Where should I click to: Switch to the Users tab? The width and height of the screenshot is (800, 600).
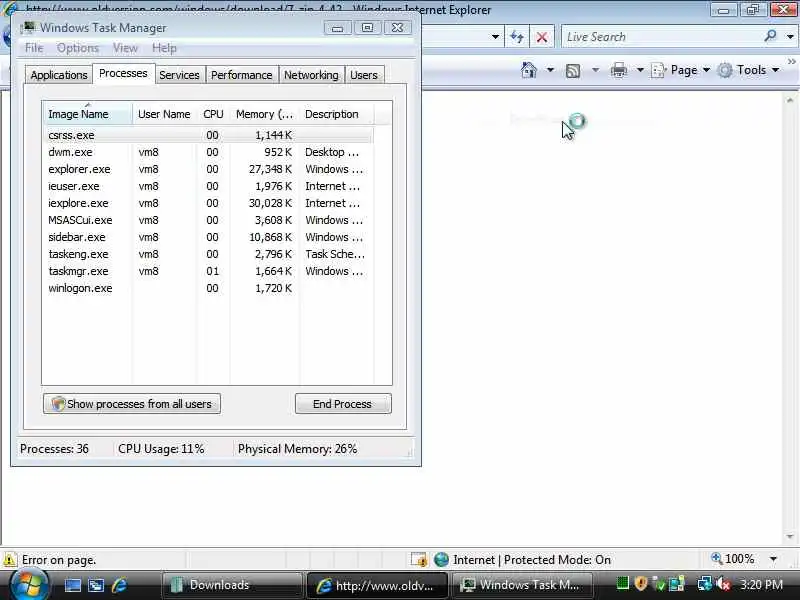[x=364, y=75]
